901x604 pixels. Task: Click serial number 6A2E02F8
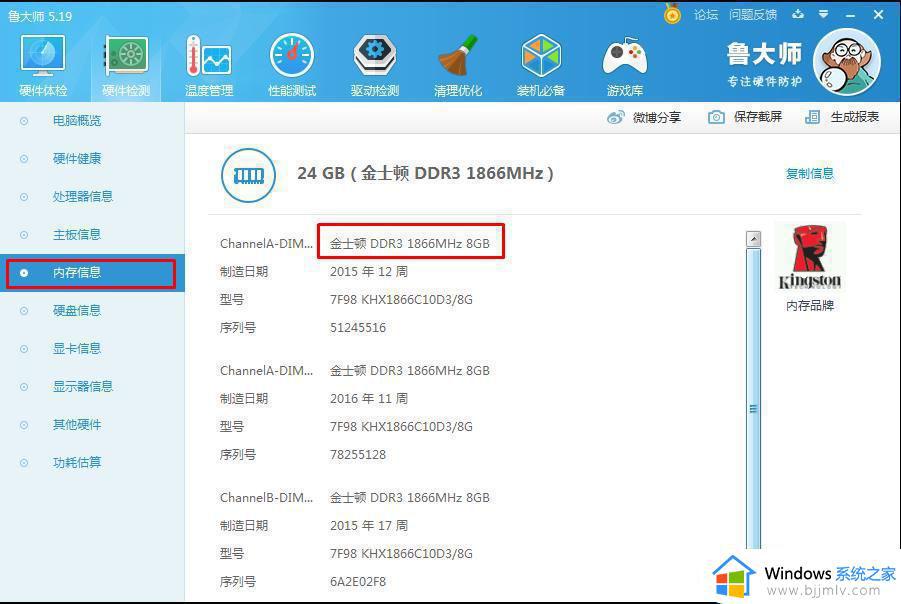click(x=358, y=582)
